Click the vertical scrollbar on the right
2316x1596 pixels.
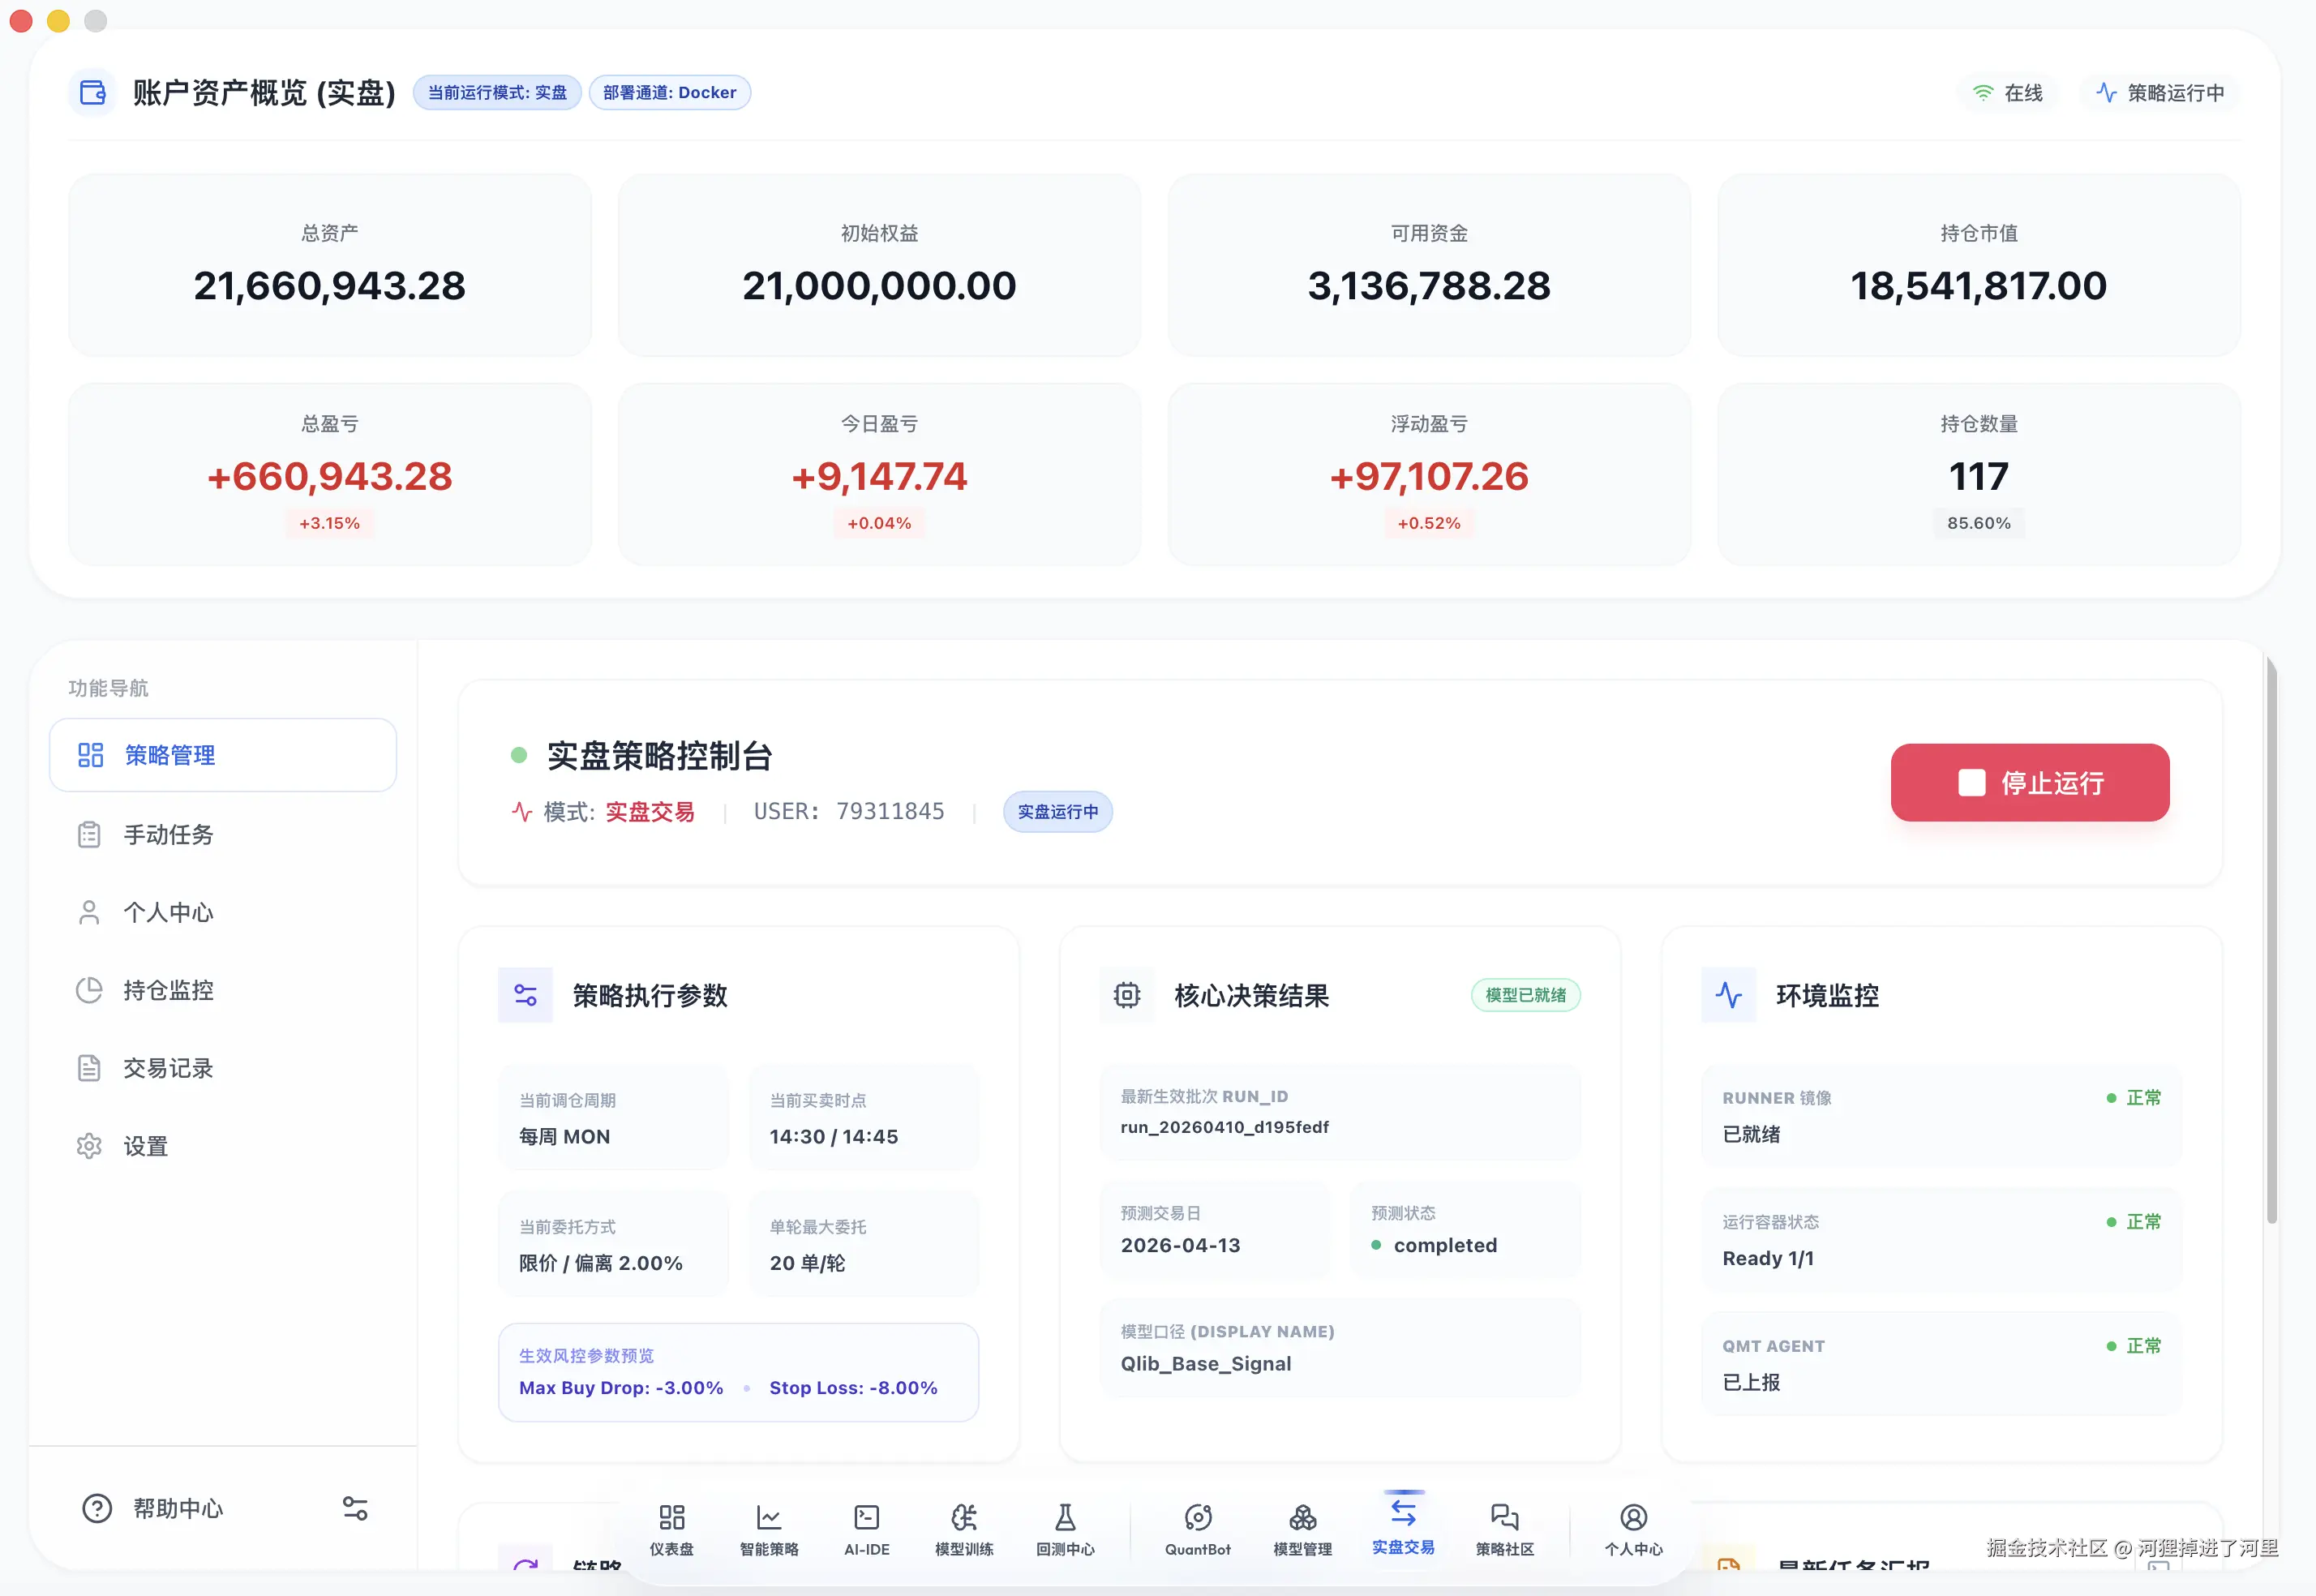coord(2271,940)
